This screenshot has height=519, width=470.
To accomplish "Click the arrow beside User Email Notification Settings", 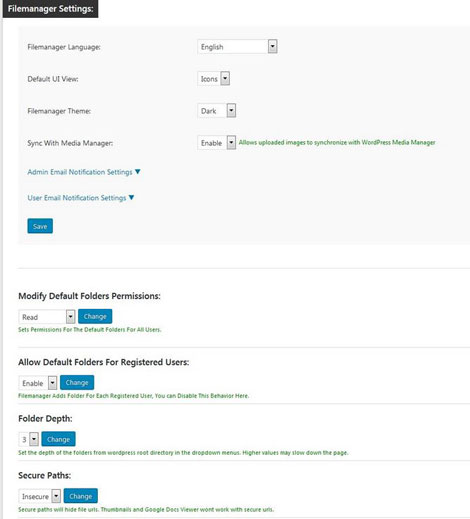I will point(131,197).
